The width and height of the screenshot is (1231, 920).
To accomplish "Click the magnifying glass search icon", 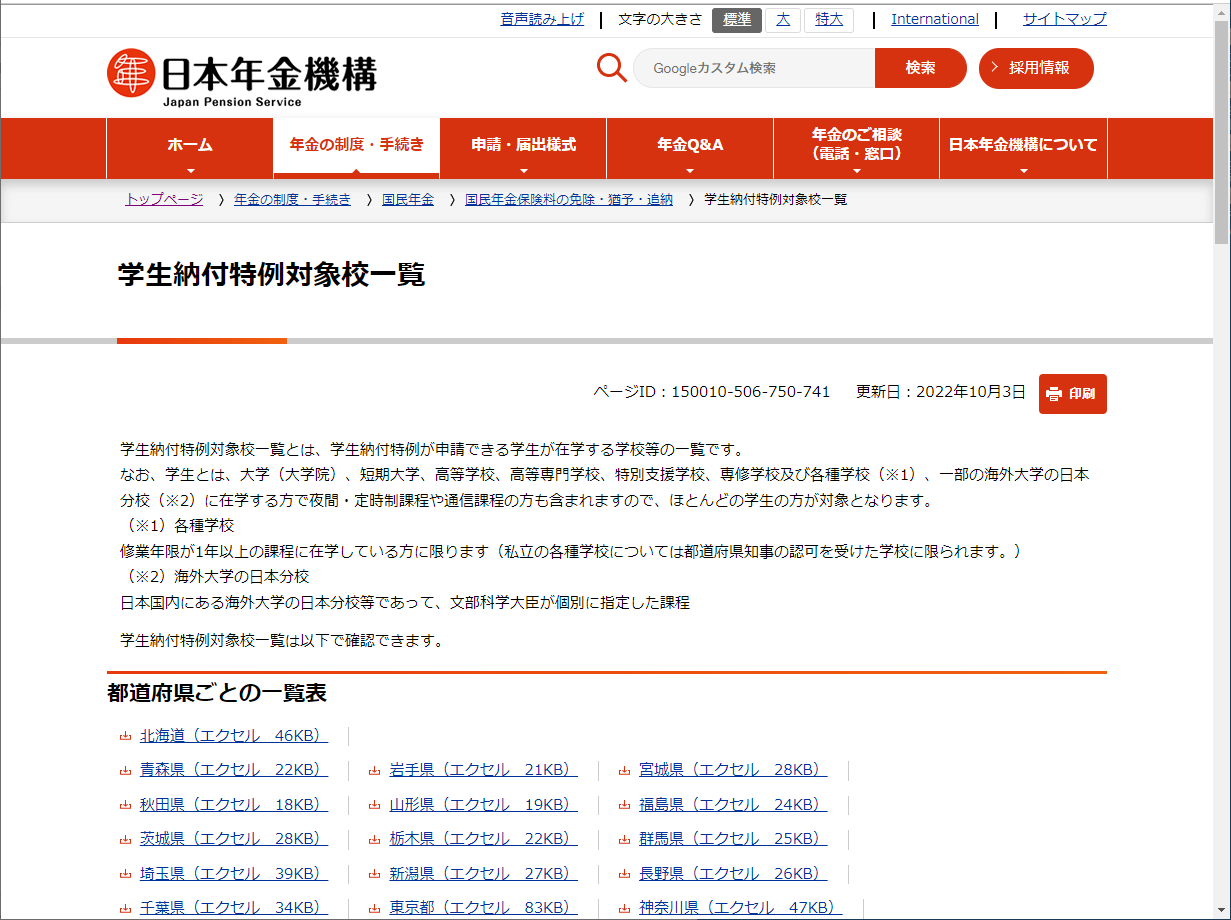I will tap(611, 68).
